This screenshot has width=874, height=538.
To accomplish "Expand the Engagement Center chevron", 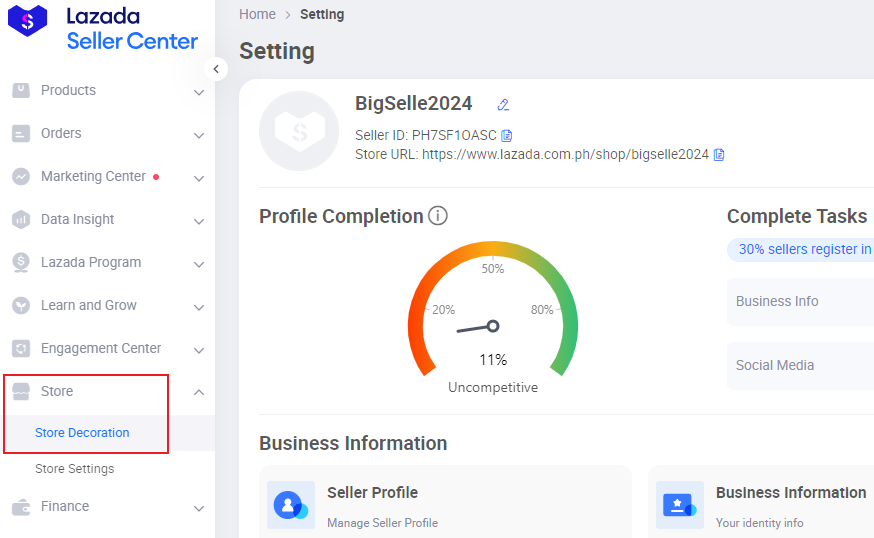I will click(x=199, y=350).
